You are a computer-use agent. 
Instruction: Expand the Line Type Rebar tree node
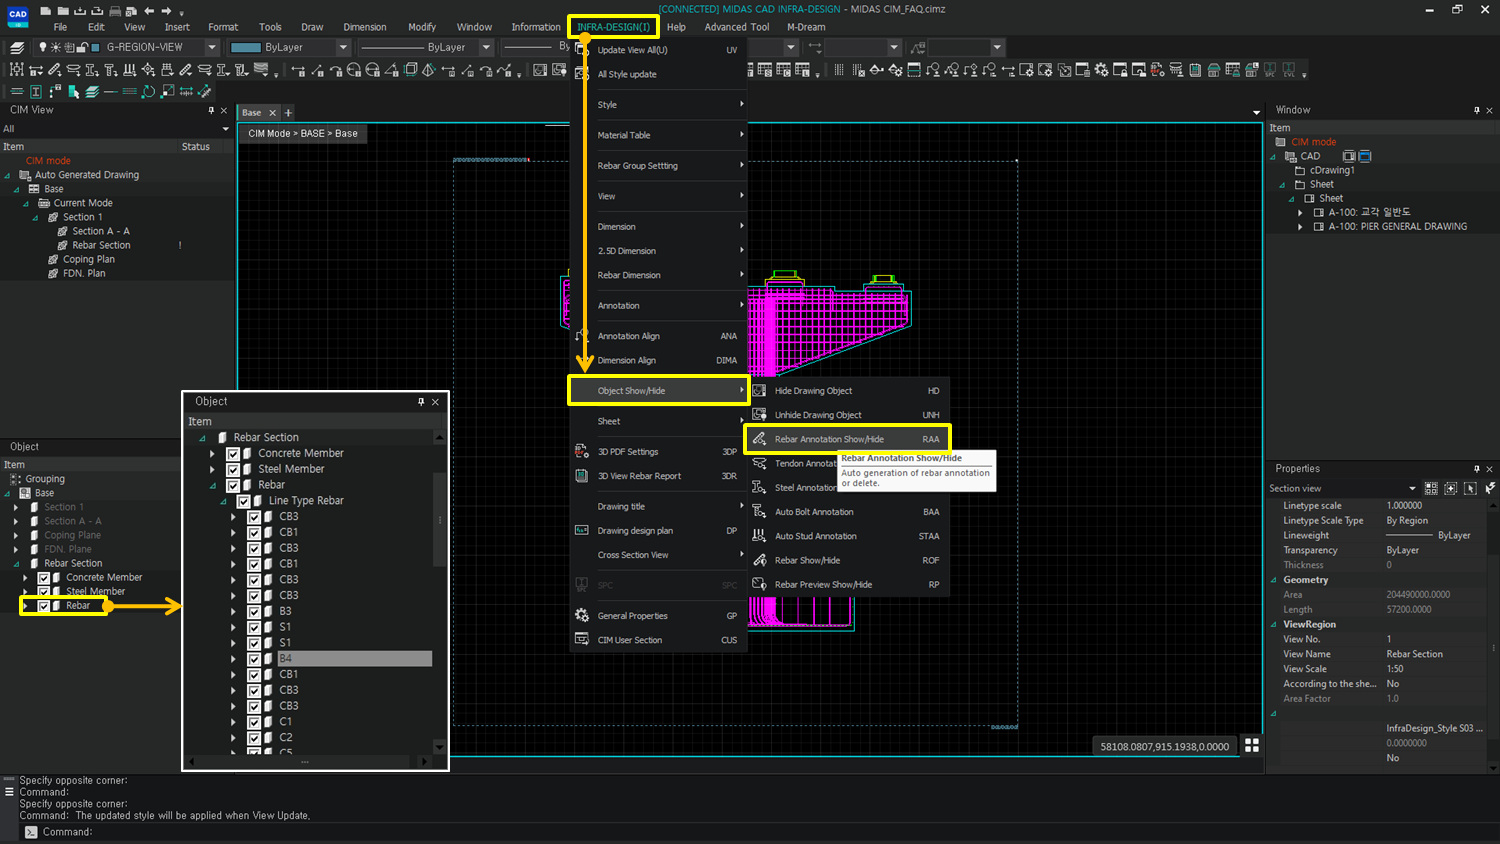click(x=224, y=500)
